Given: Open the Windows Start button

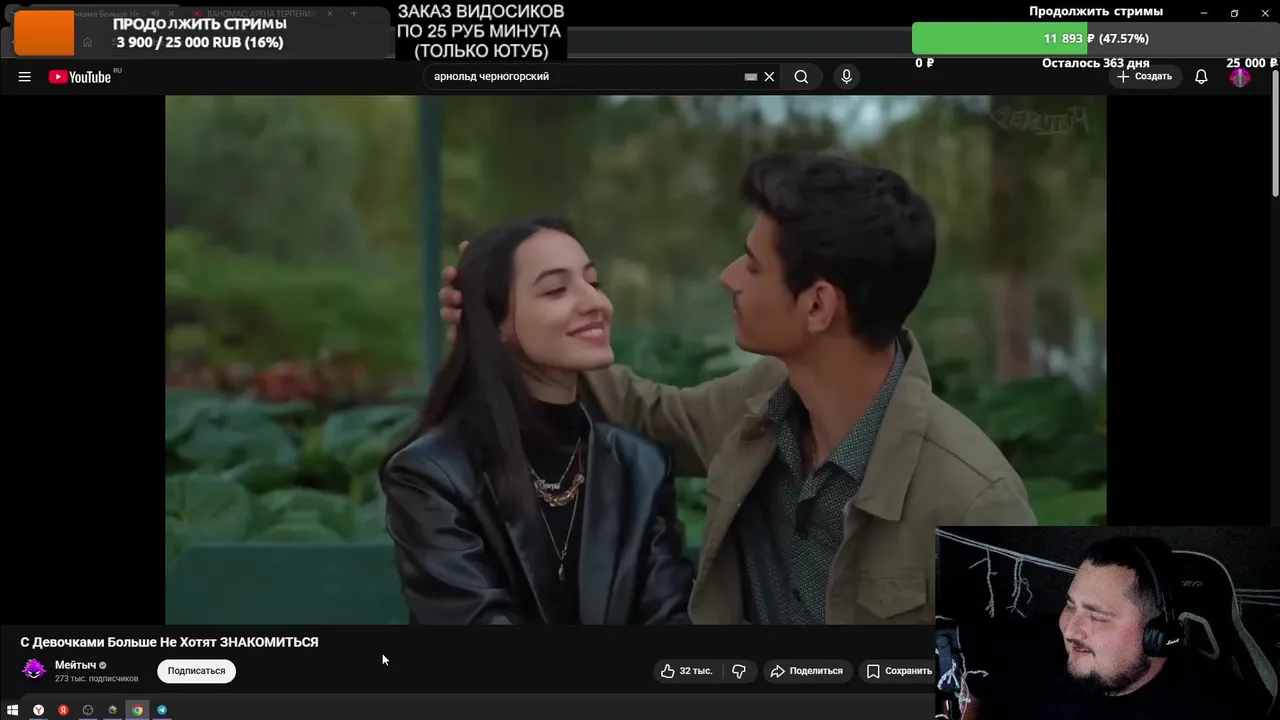Looking at the screenshot, I should 13,710.
